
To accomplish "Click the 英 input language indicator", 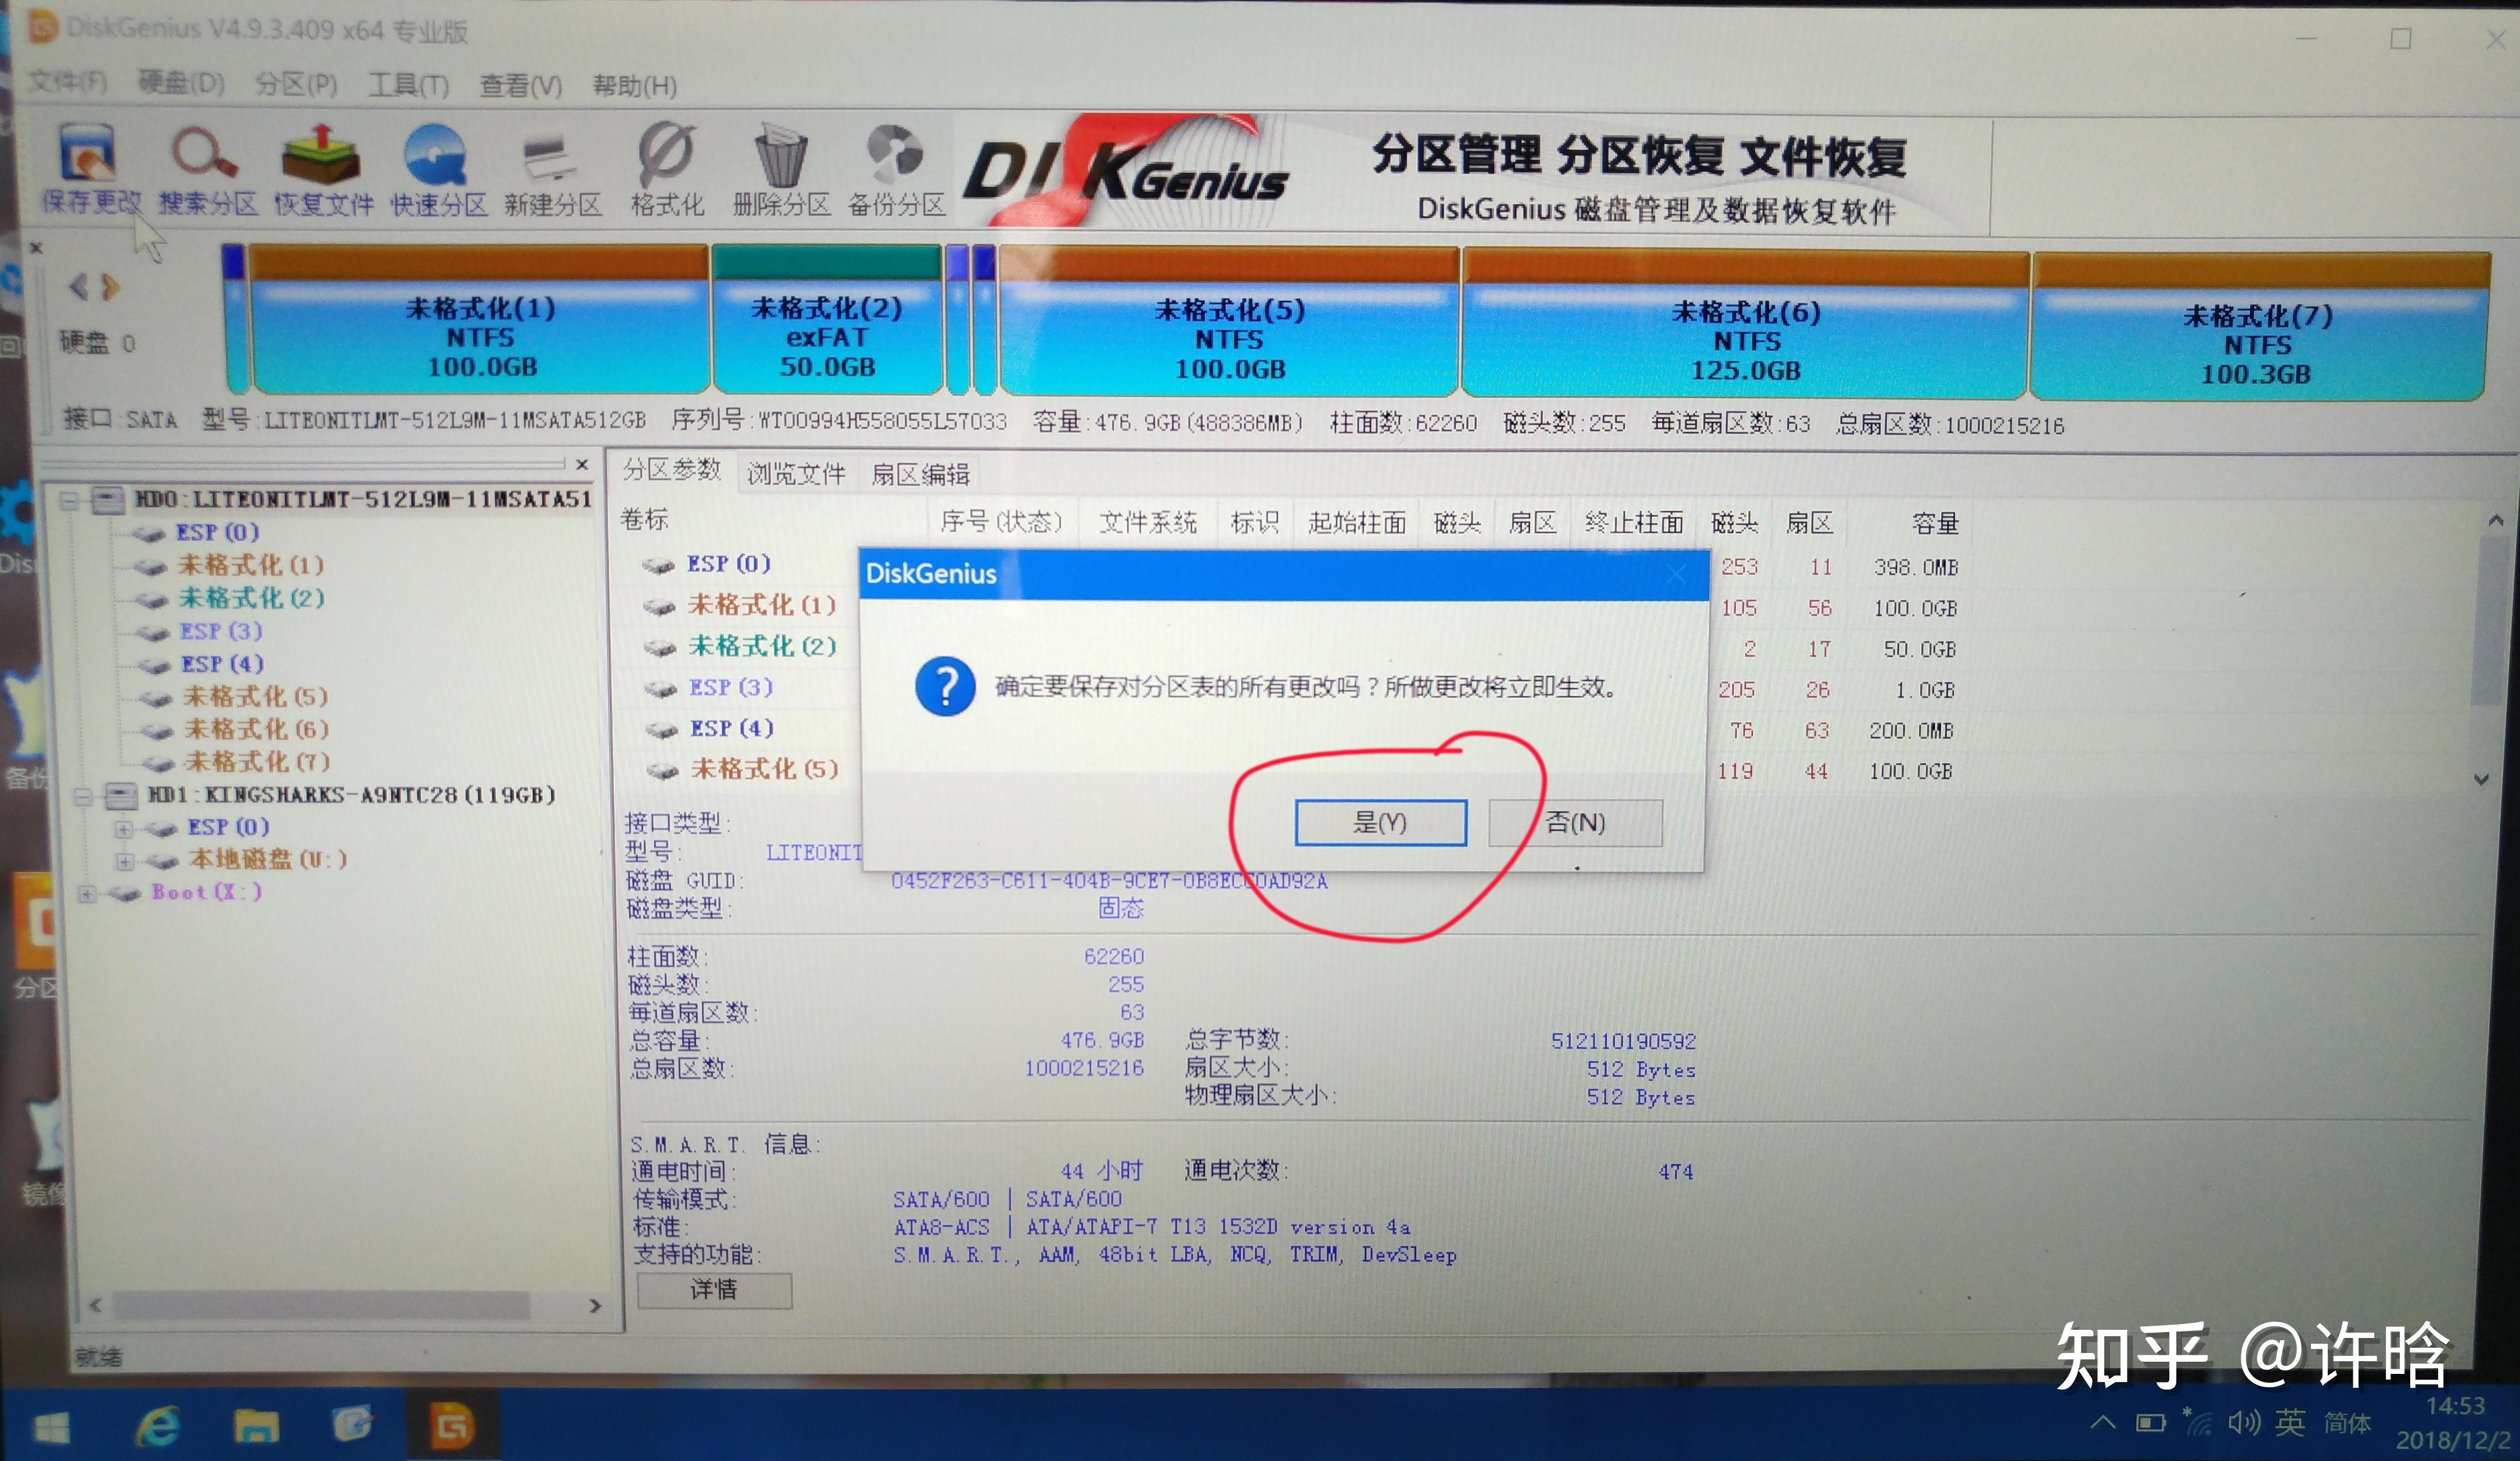I will 2290,1422.
